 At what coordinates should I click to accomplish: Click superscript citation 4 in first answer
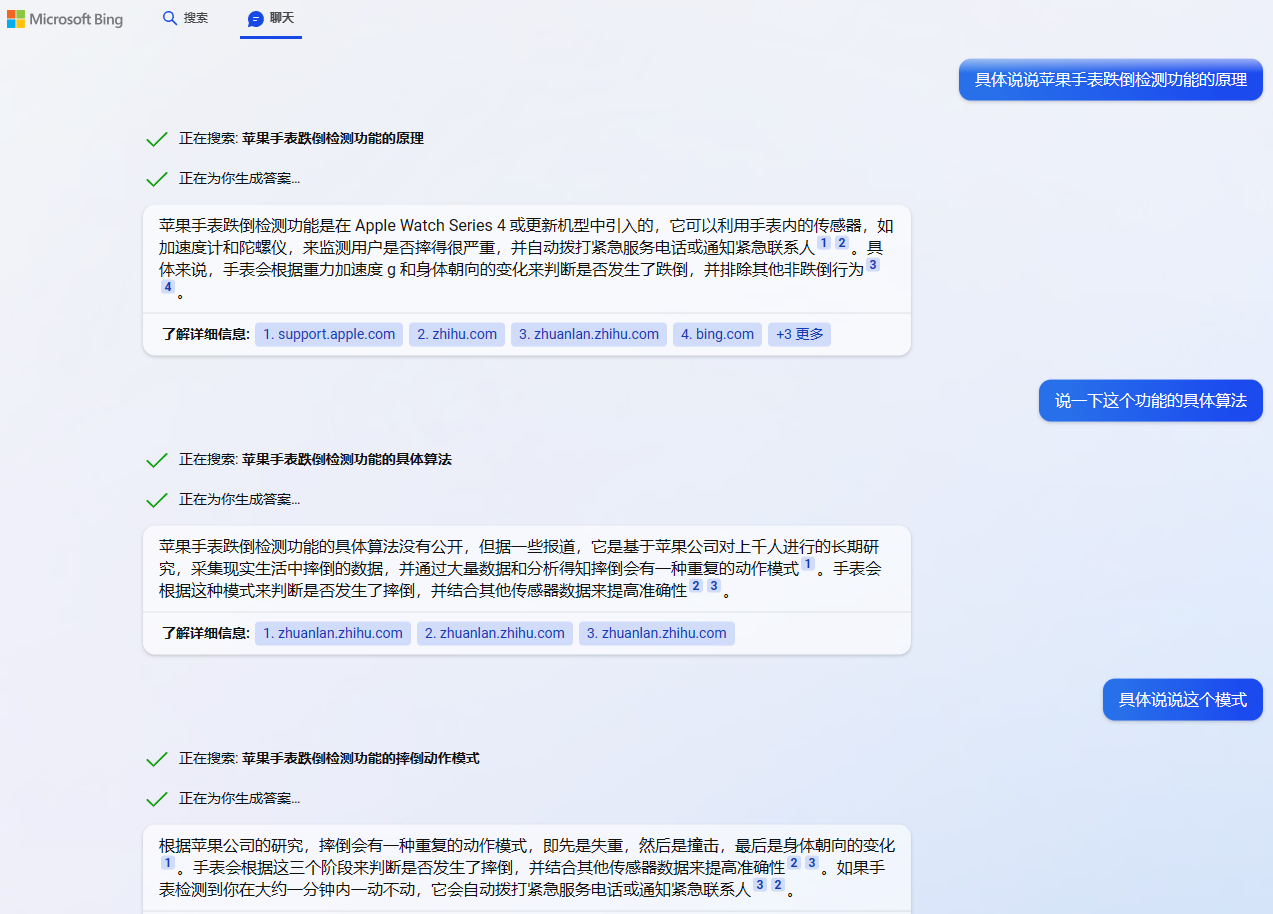point(167,286)
